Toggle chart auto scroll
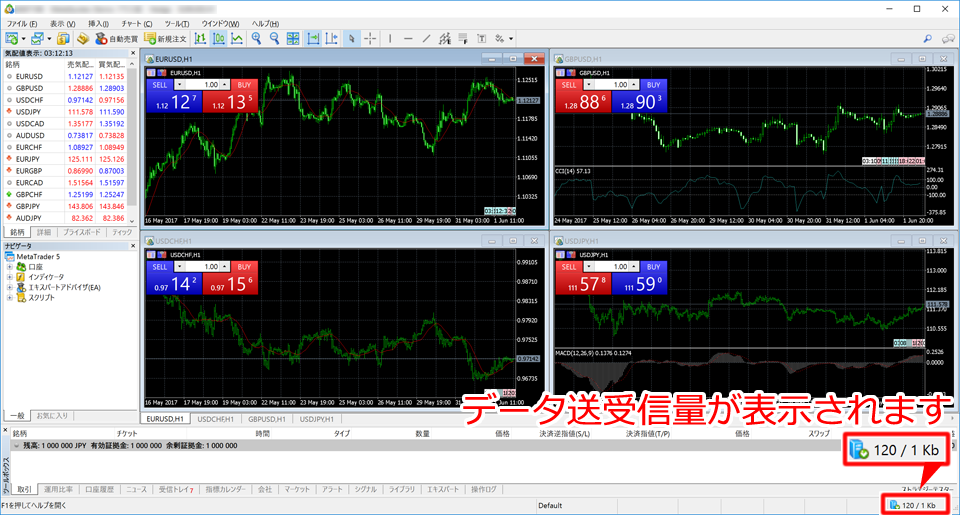Screen dimensions: 960x515 pyautogui.click(x=313, y=39)
